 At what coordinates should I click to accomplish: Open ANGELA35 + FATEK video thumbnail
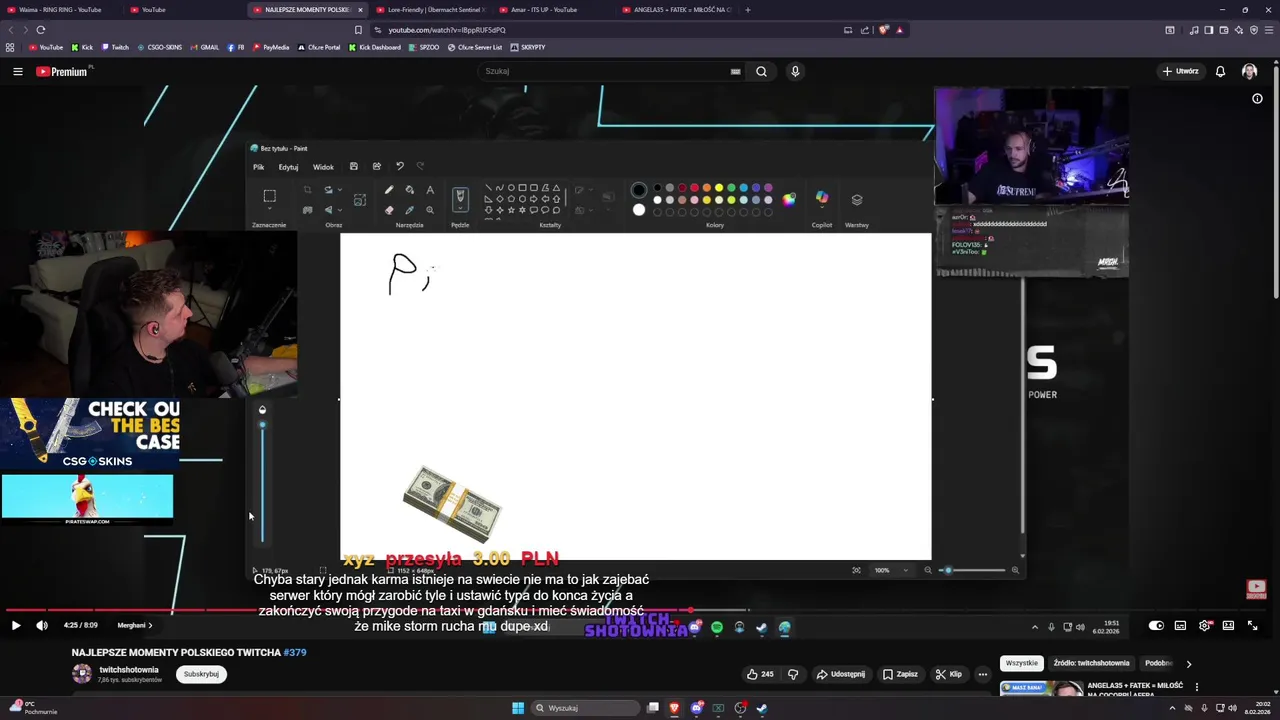[x=1042, y=689]
